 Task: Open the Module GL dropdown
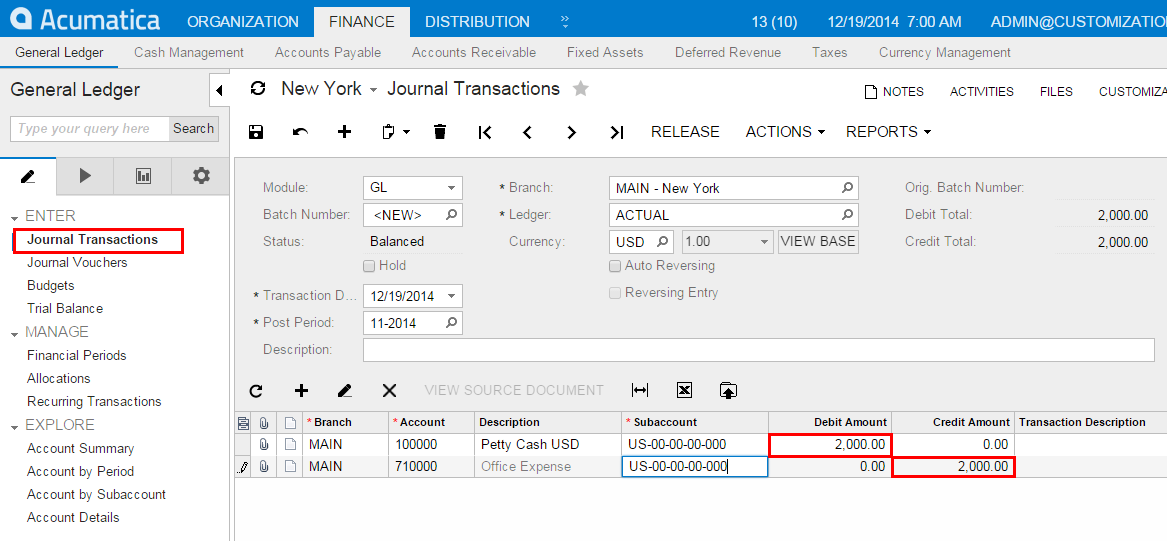(x=452, y=188)
